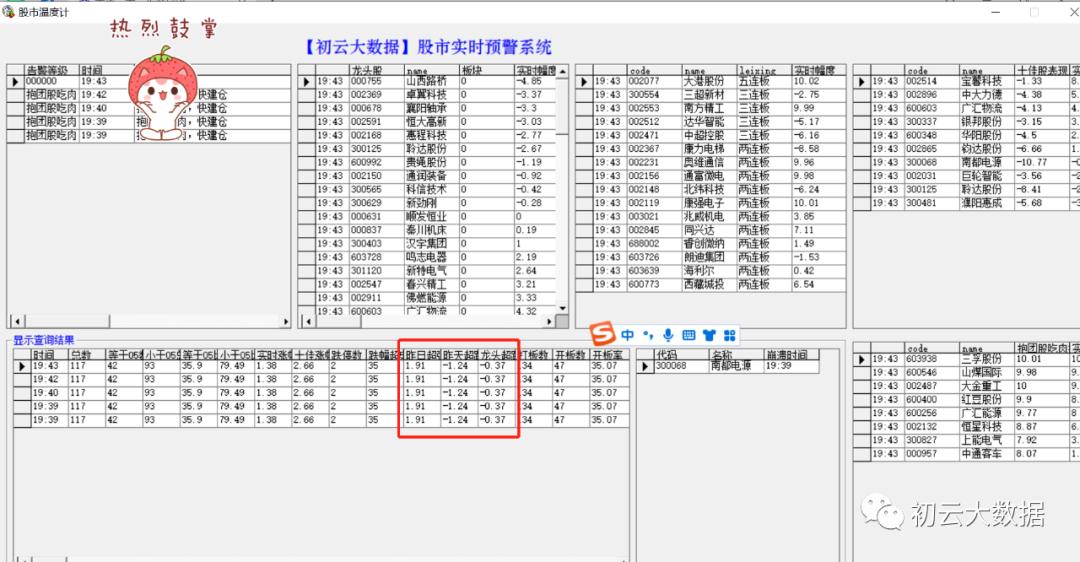This screenshot has width=1080, height=562.
Task: Activate Sogou voice input microphone icon
Action: 667,335
